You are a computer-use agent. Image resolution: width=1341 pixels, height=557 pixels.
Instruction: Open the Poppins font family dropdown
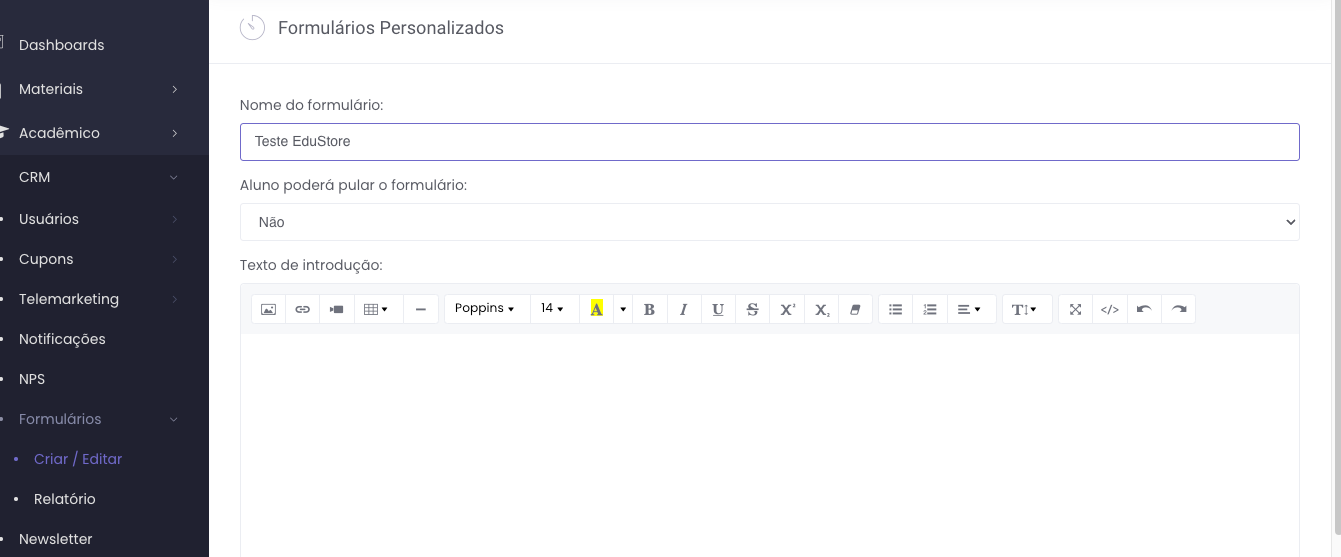click(485, 309)
